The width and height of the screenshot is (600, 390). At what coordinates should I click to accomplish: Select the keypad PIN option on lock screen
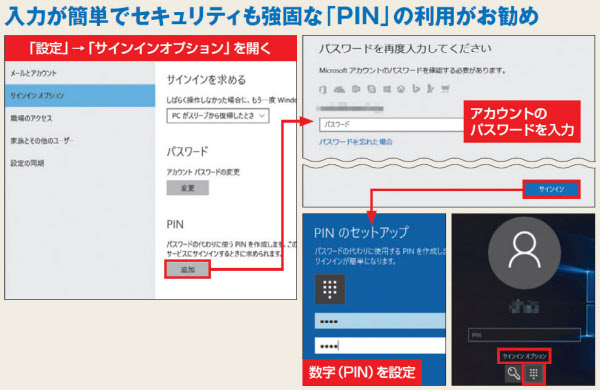tap(533, 373)
